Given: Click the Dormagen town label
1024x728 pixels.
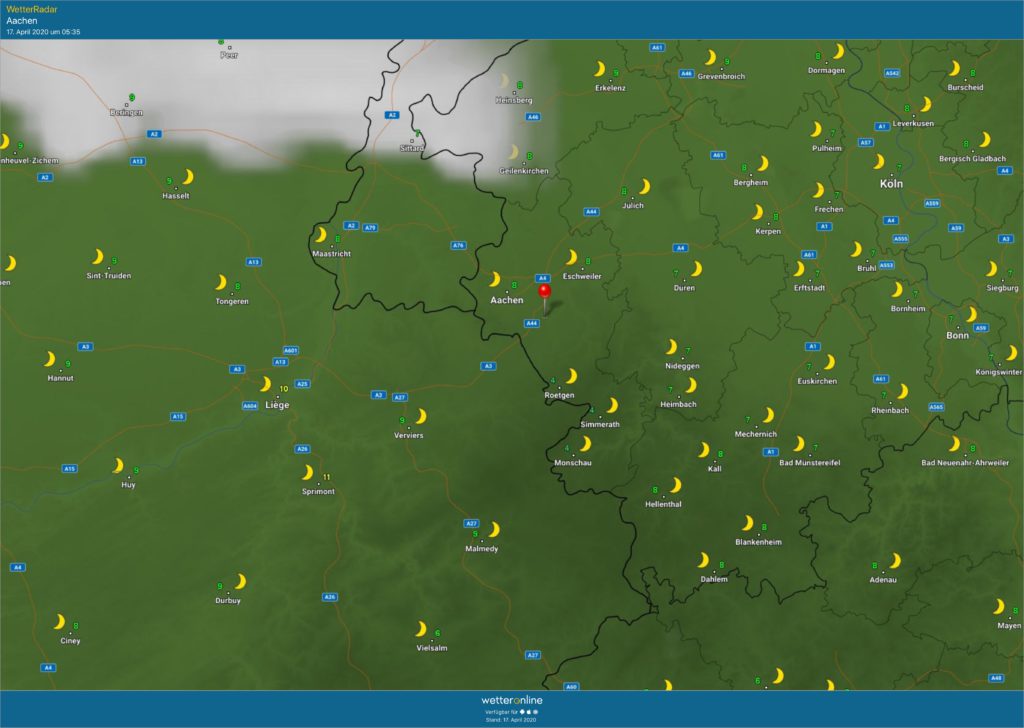Looking at the screenshot, I should click(x=826, y=71).
